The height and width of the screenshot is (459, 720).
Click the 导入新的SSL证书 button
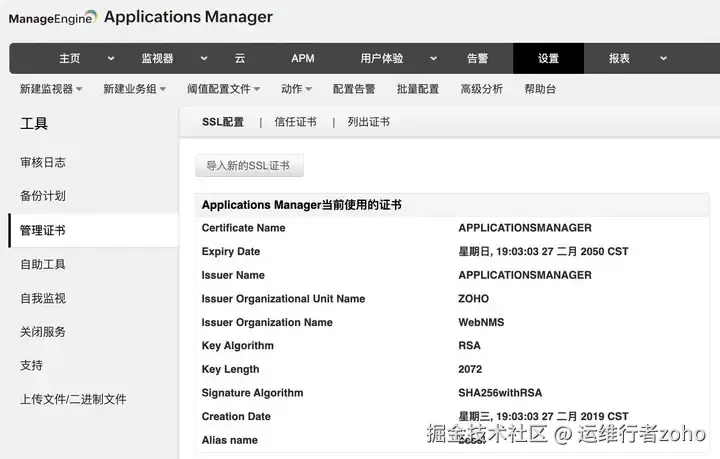[249, 165]
